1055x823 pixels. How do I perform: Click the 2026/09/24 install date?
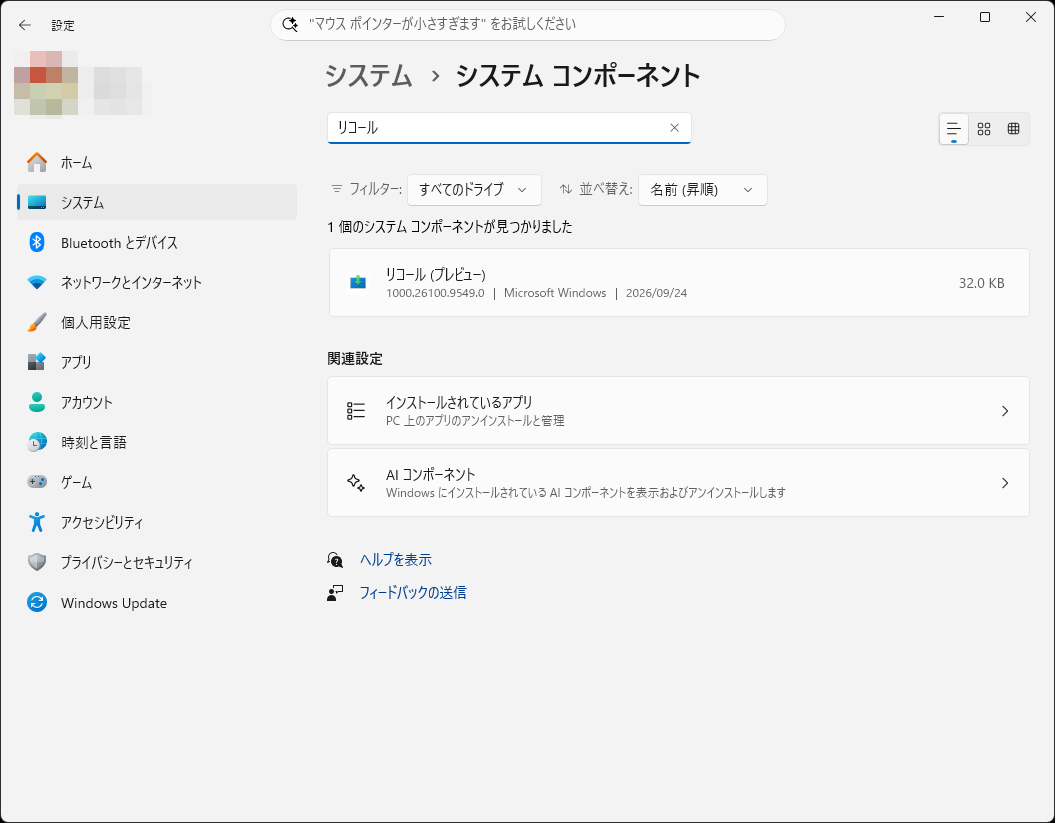[x=656, y=293]
